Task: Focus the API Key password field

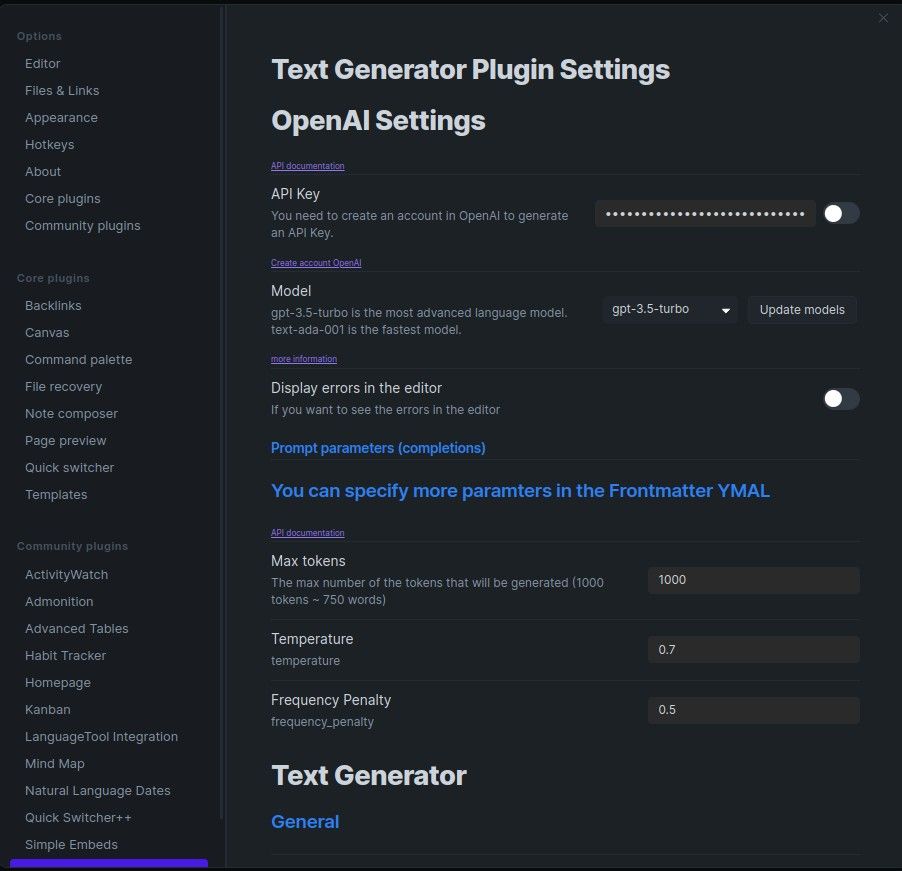Action: point(705,213)
